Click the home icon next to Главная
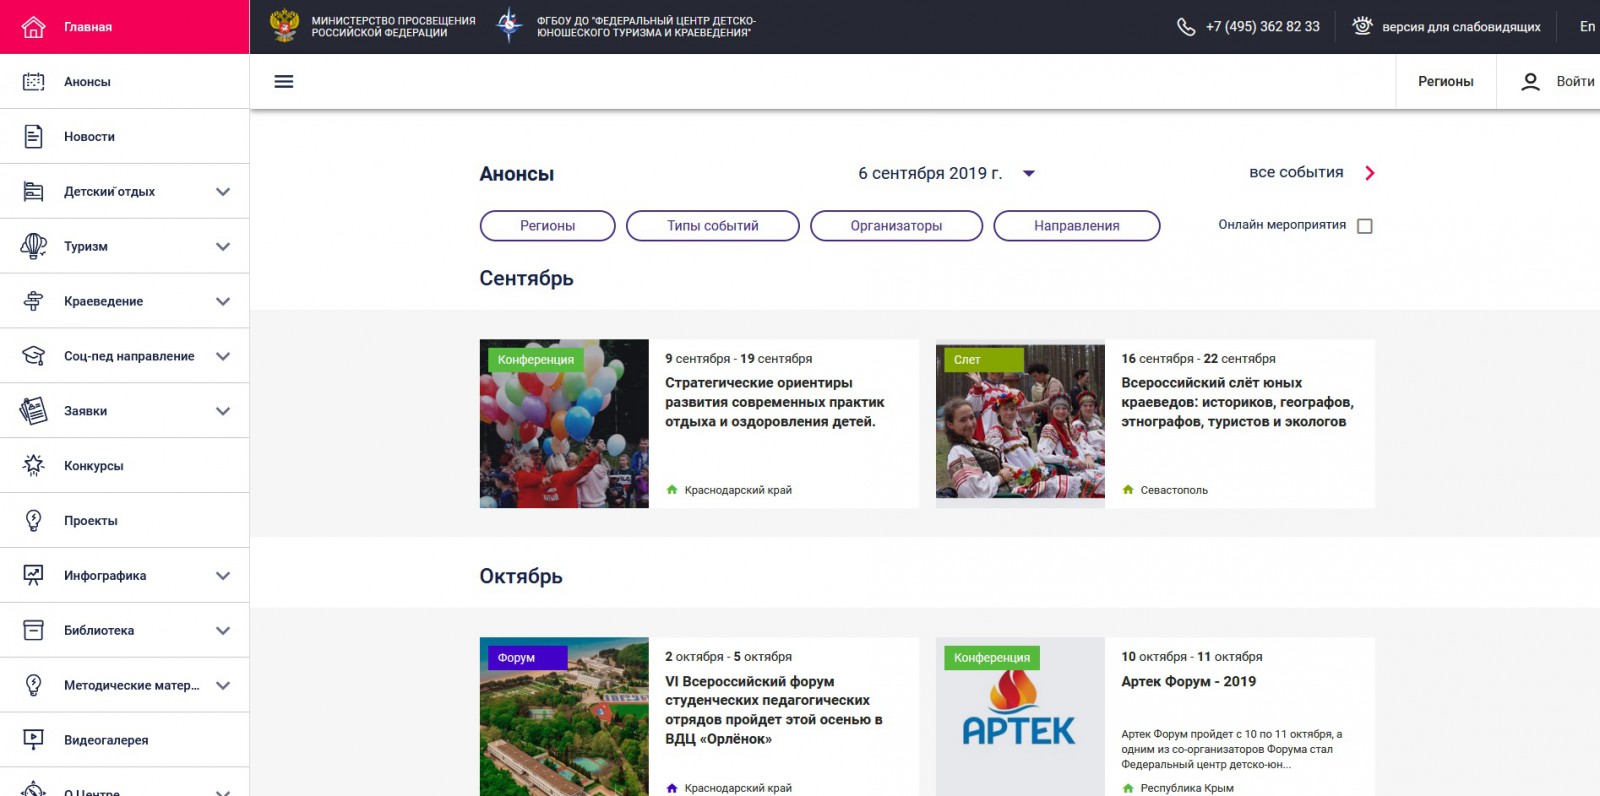1600x796 pixels. [33, 27]
